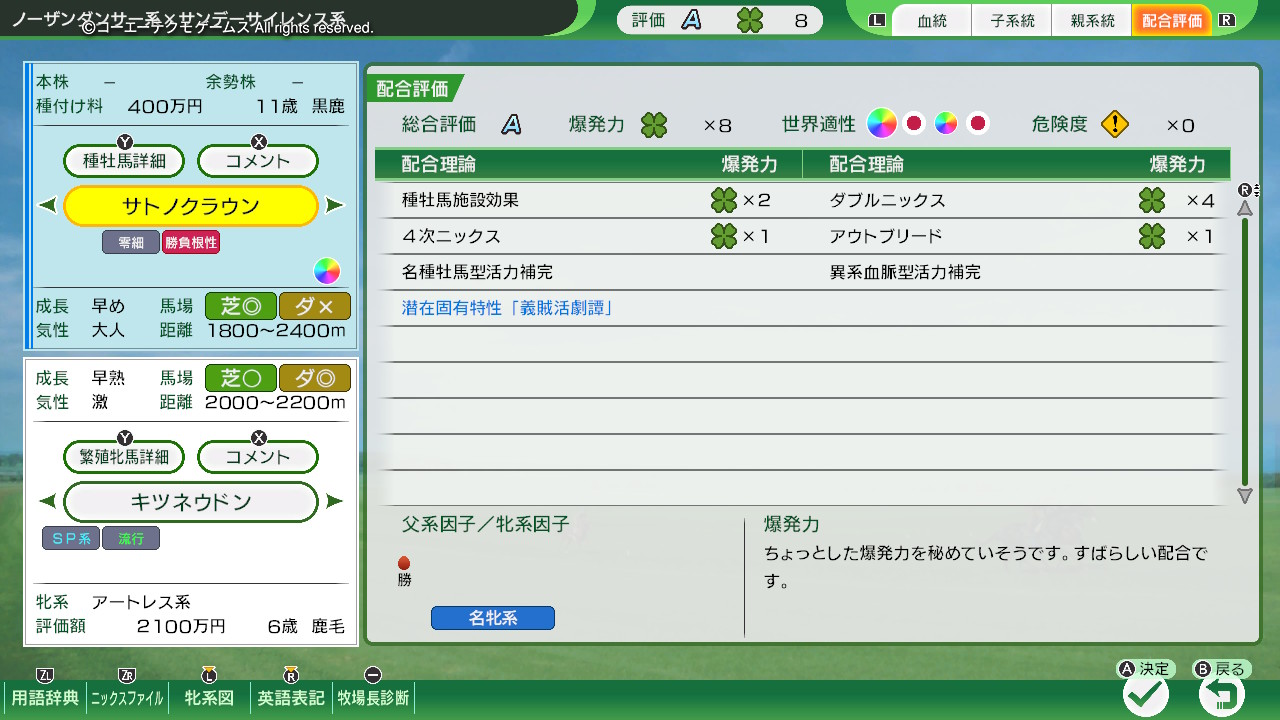Open the broodmare コメント button
Viewport: 1280px width, 720px height.
click(258, 457)
